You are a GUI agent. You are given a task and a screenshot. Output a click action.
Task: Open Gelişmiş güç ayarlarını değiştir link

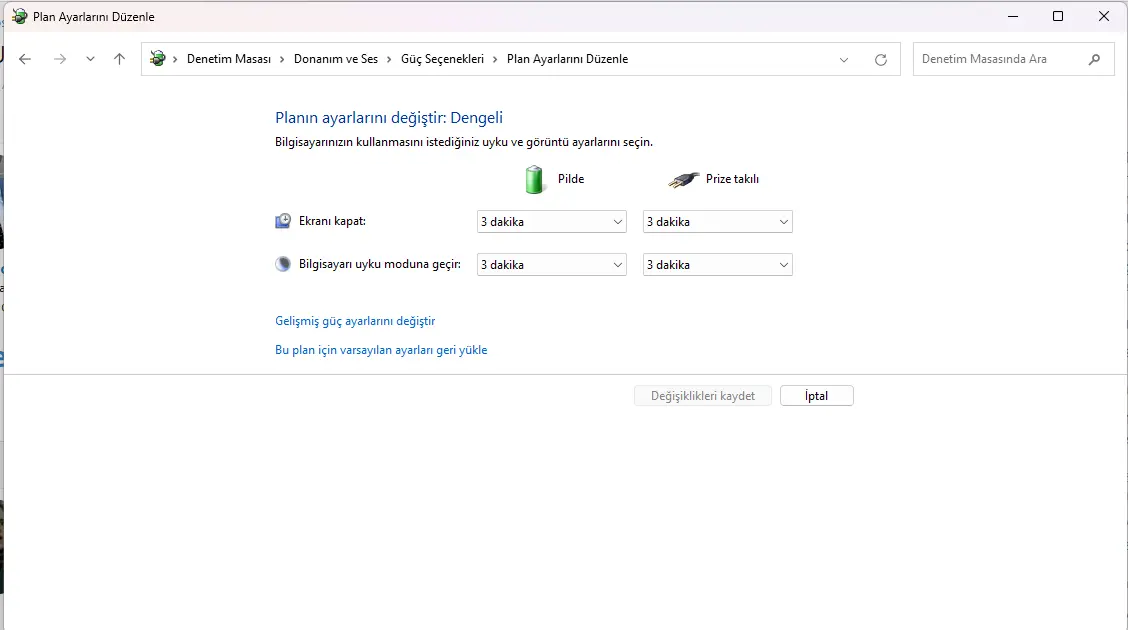tap(355, 321)
